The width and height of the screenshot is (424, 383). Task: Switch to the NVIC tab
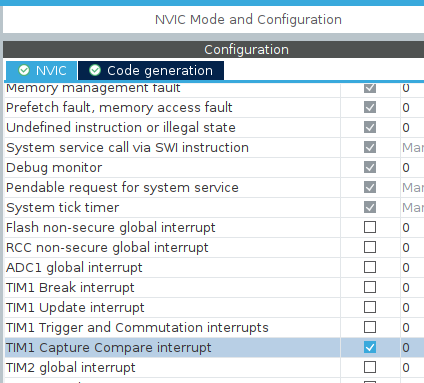point(42,71)
